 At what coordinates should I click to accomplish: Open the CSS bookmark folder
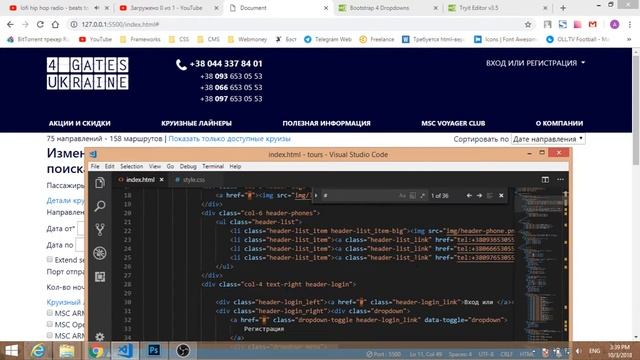point(179,39)
